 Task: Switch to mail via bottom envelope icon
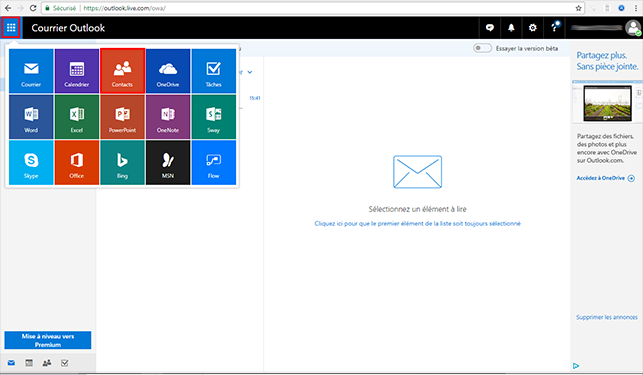tap(11, 363)
